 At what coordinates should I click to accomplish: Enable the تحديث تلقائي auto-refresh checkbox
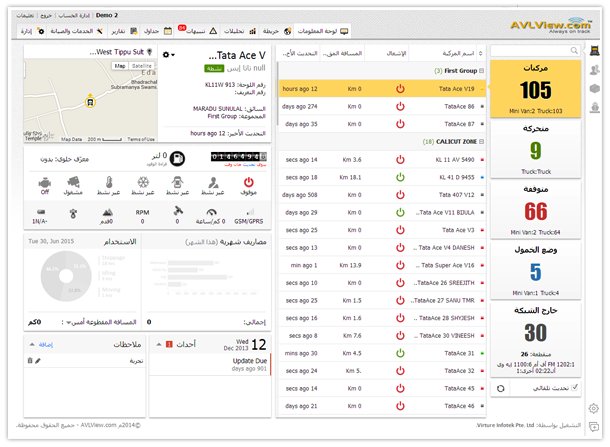[x=575, y=387]
